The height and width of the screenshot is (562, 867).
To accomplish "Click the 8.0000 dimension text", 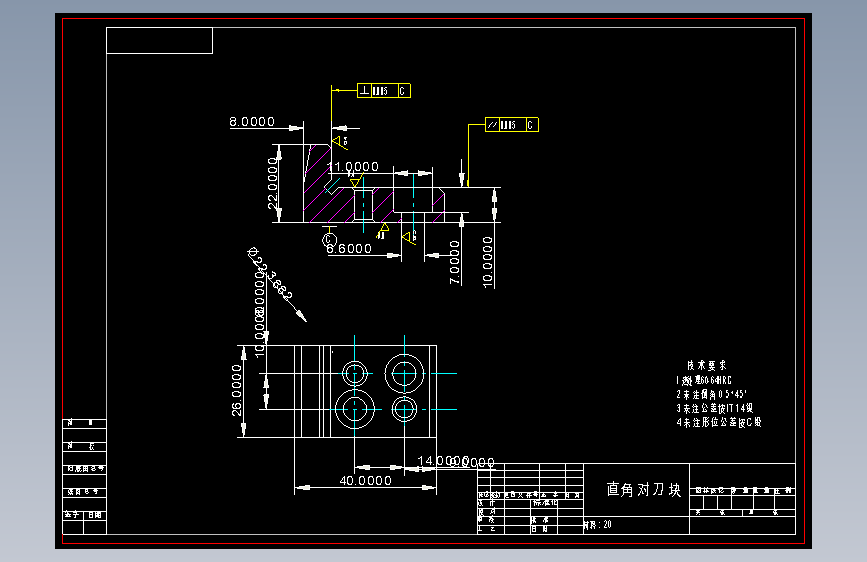I will [x=252, y=122].
